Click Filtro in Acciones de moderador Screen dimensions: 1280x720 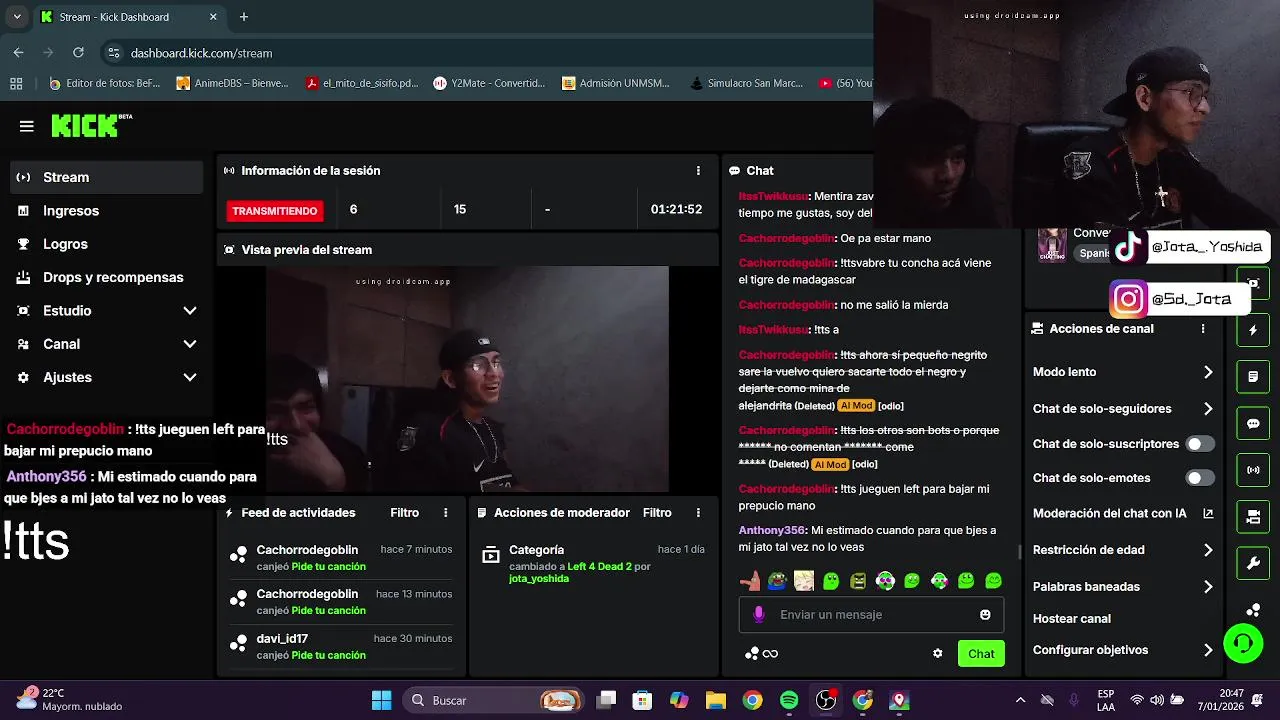[657, 513]
